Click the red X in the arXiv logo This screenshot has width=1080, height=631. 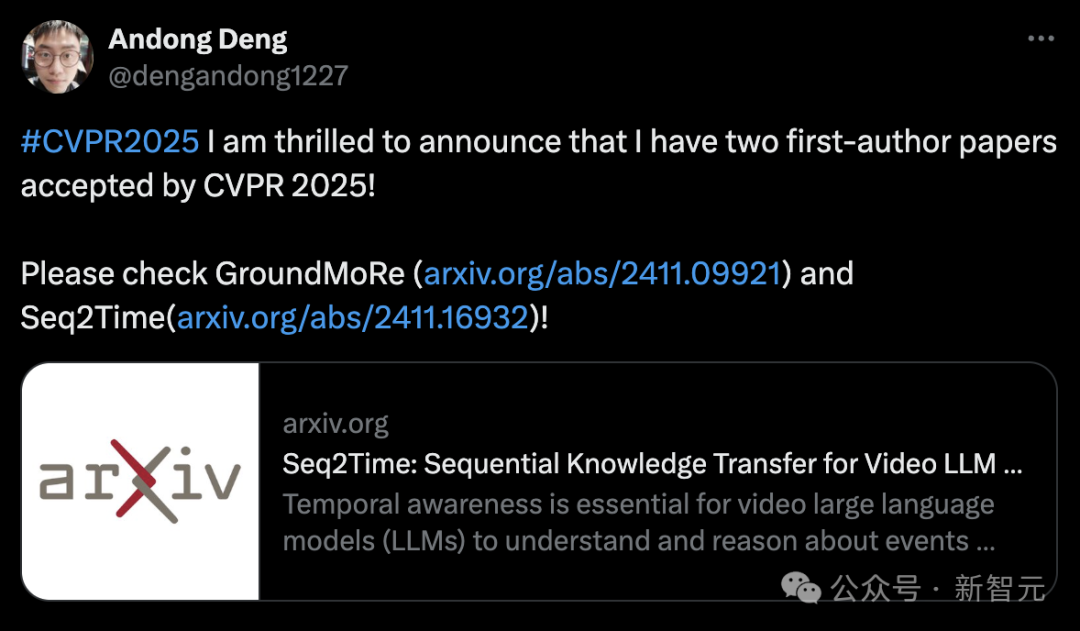[141, 478]
